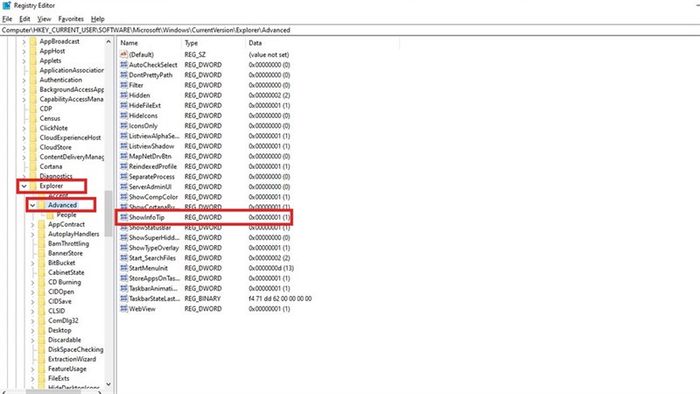Image resolution: width=700 pixels, height=394 pixels.
Task: Click the DWORD icon beside ListviewShadow
Action: 124,146
